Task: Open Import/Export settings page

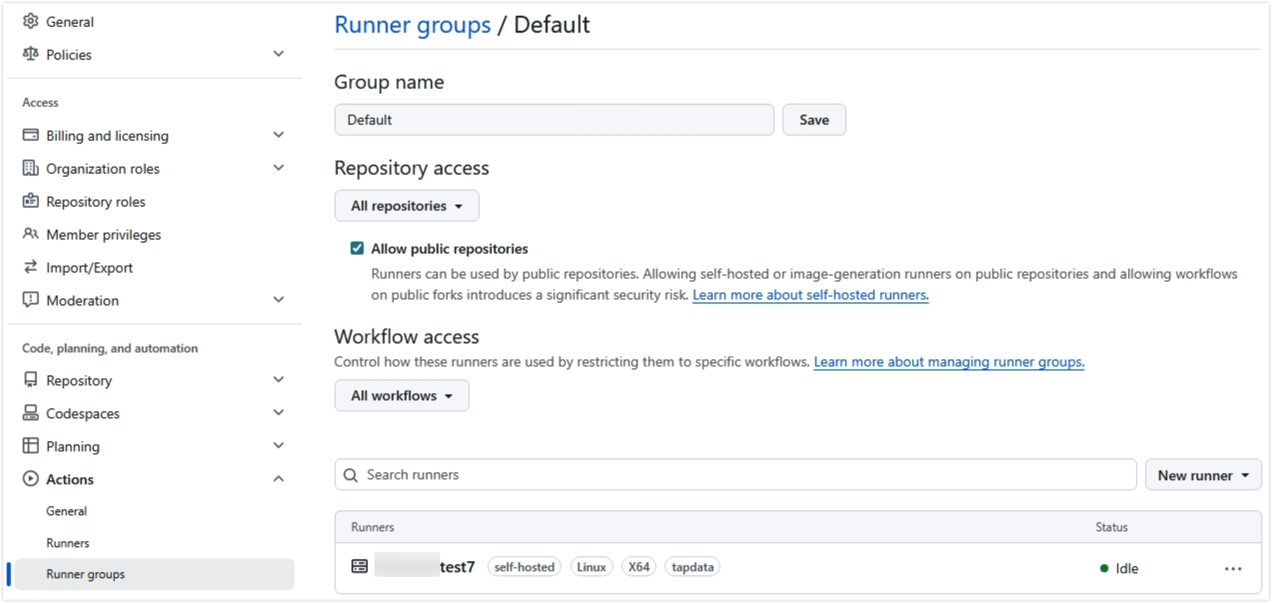Action: point(89,267)
